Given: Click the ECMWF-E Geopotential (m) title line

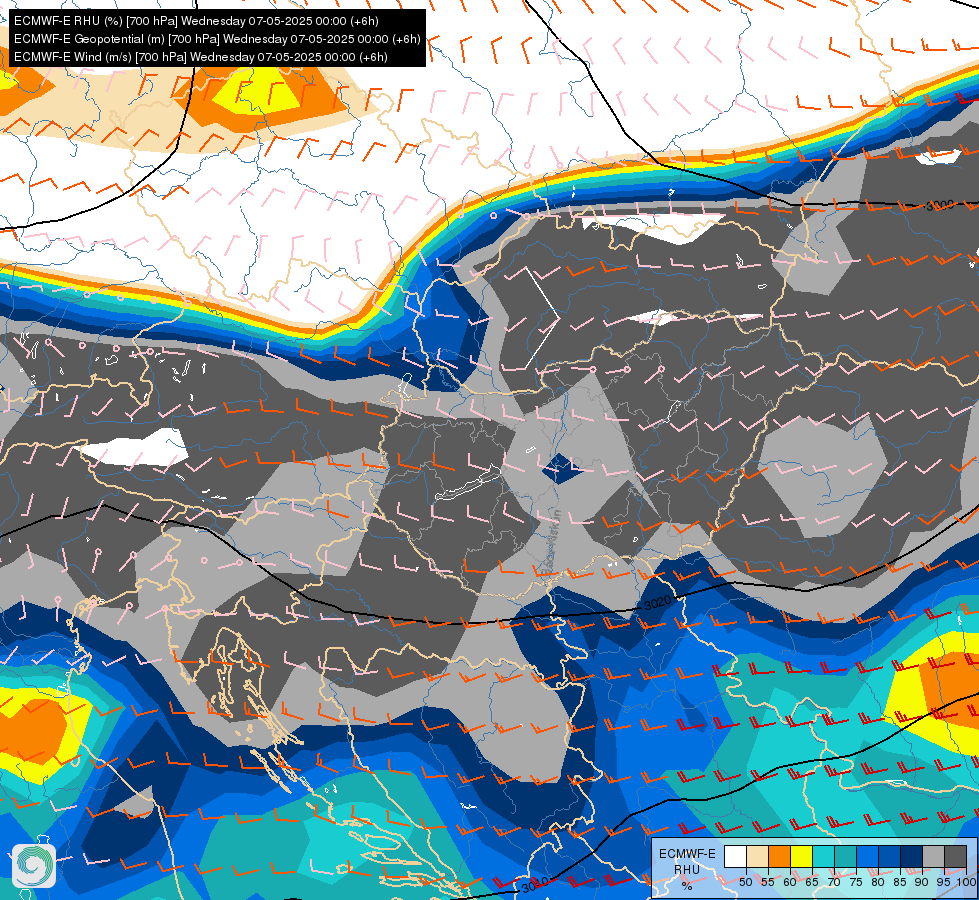Looking at the screenshot, I should 217,39.
